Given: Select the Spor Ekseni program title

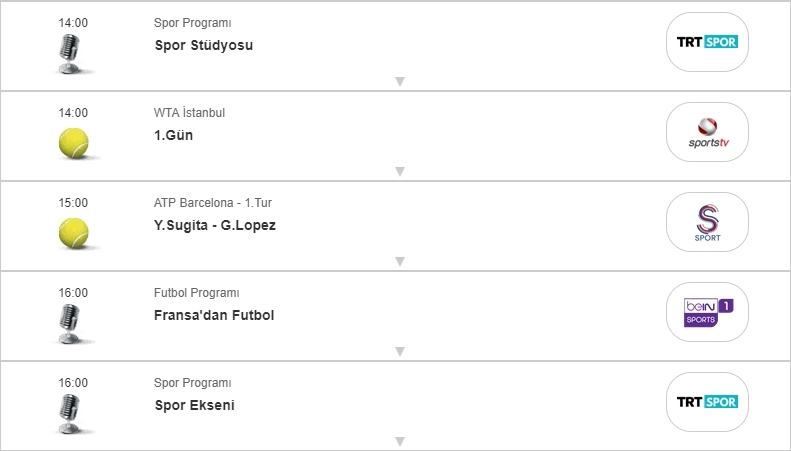Looking at the screenshot, I should coord(195,405).
